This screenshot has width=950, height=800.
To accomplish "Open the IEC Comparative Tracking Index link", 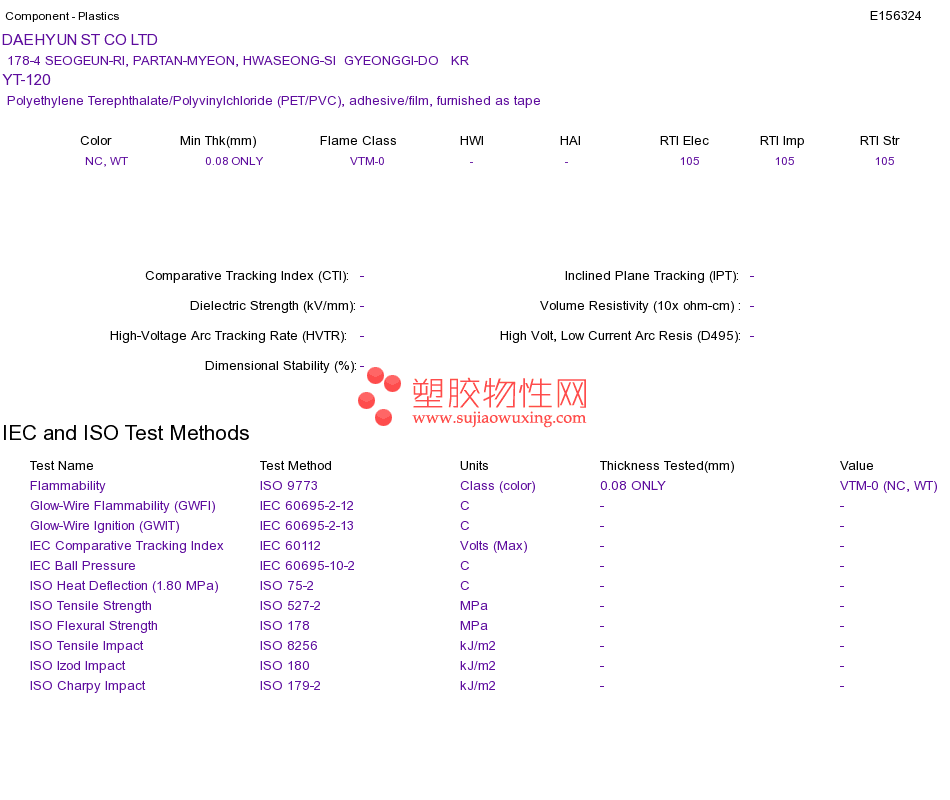I will (x=127, y=545).
